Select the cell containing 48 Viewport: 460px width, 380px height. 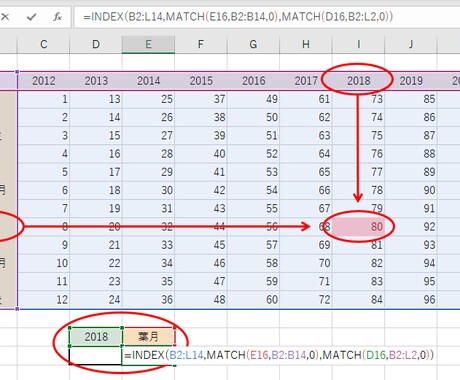tap(201, 299)
